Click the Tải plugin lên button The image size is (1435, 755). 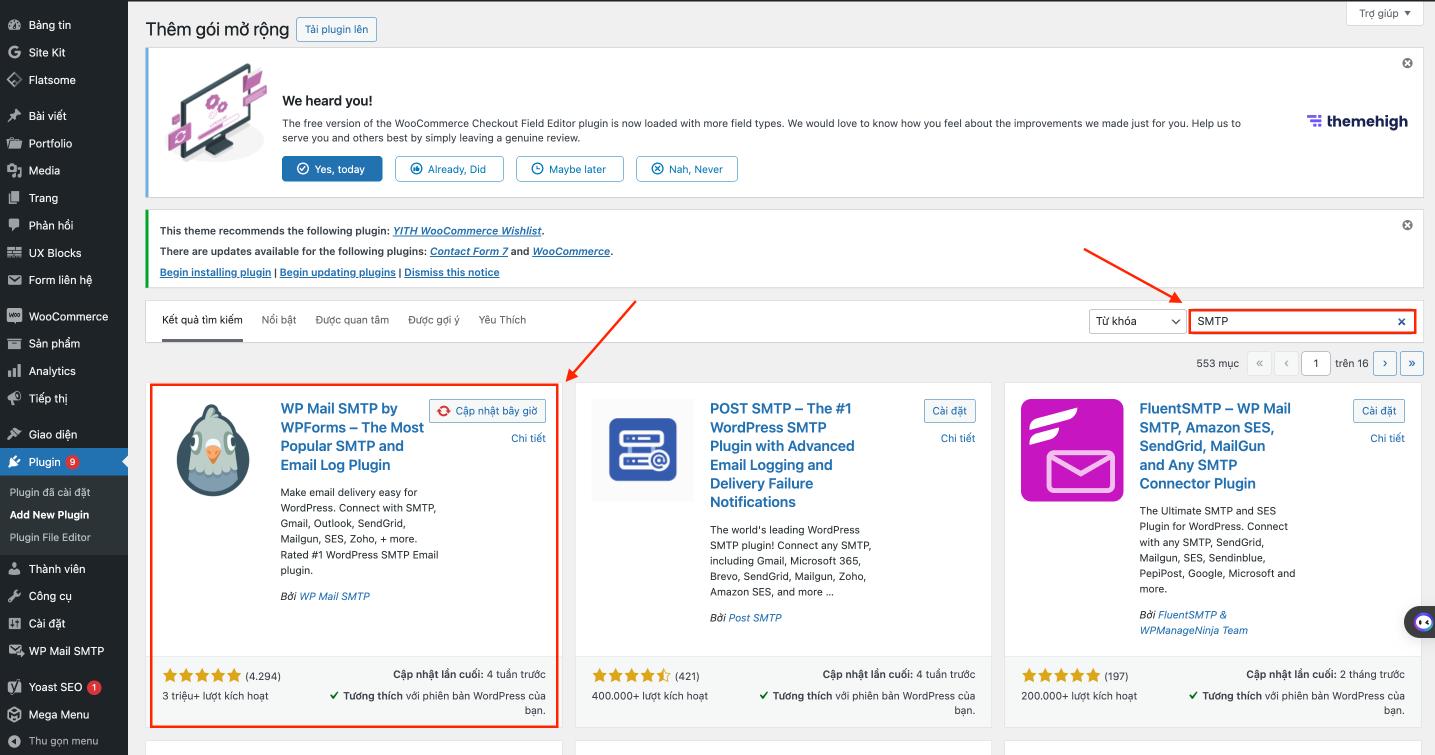pyautogui.click(x=336, y=29)
